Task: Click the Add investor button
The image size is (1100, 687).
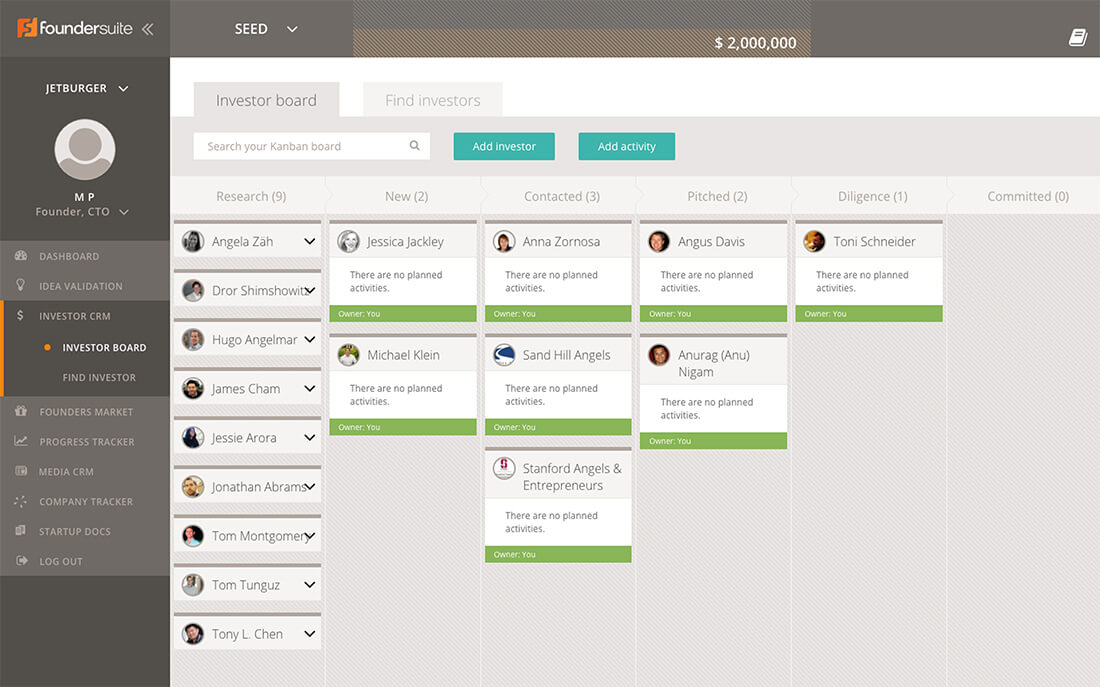Action: click(503, 145)
